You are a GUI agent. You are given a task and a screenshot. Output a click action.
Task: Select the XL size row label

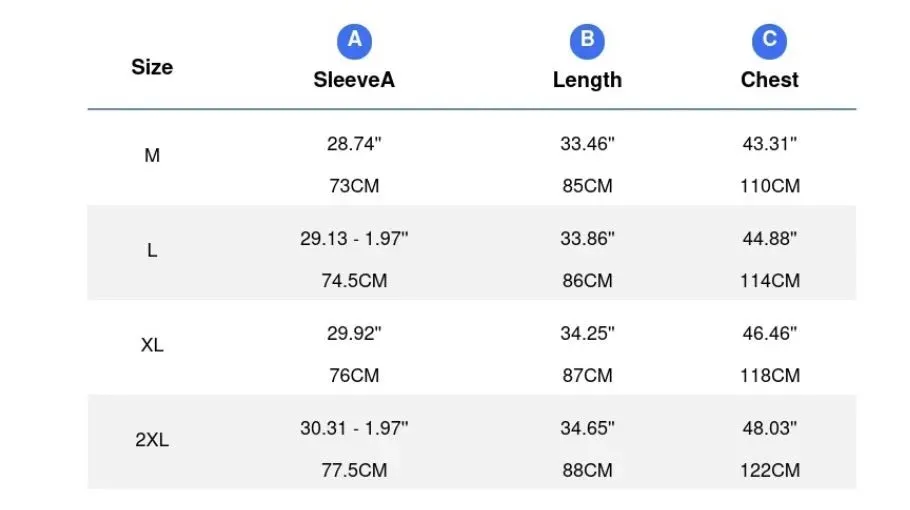[x=152, y=345]
